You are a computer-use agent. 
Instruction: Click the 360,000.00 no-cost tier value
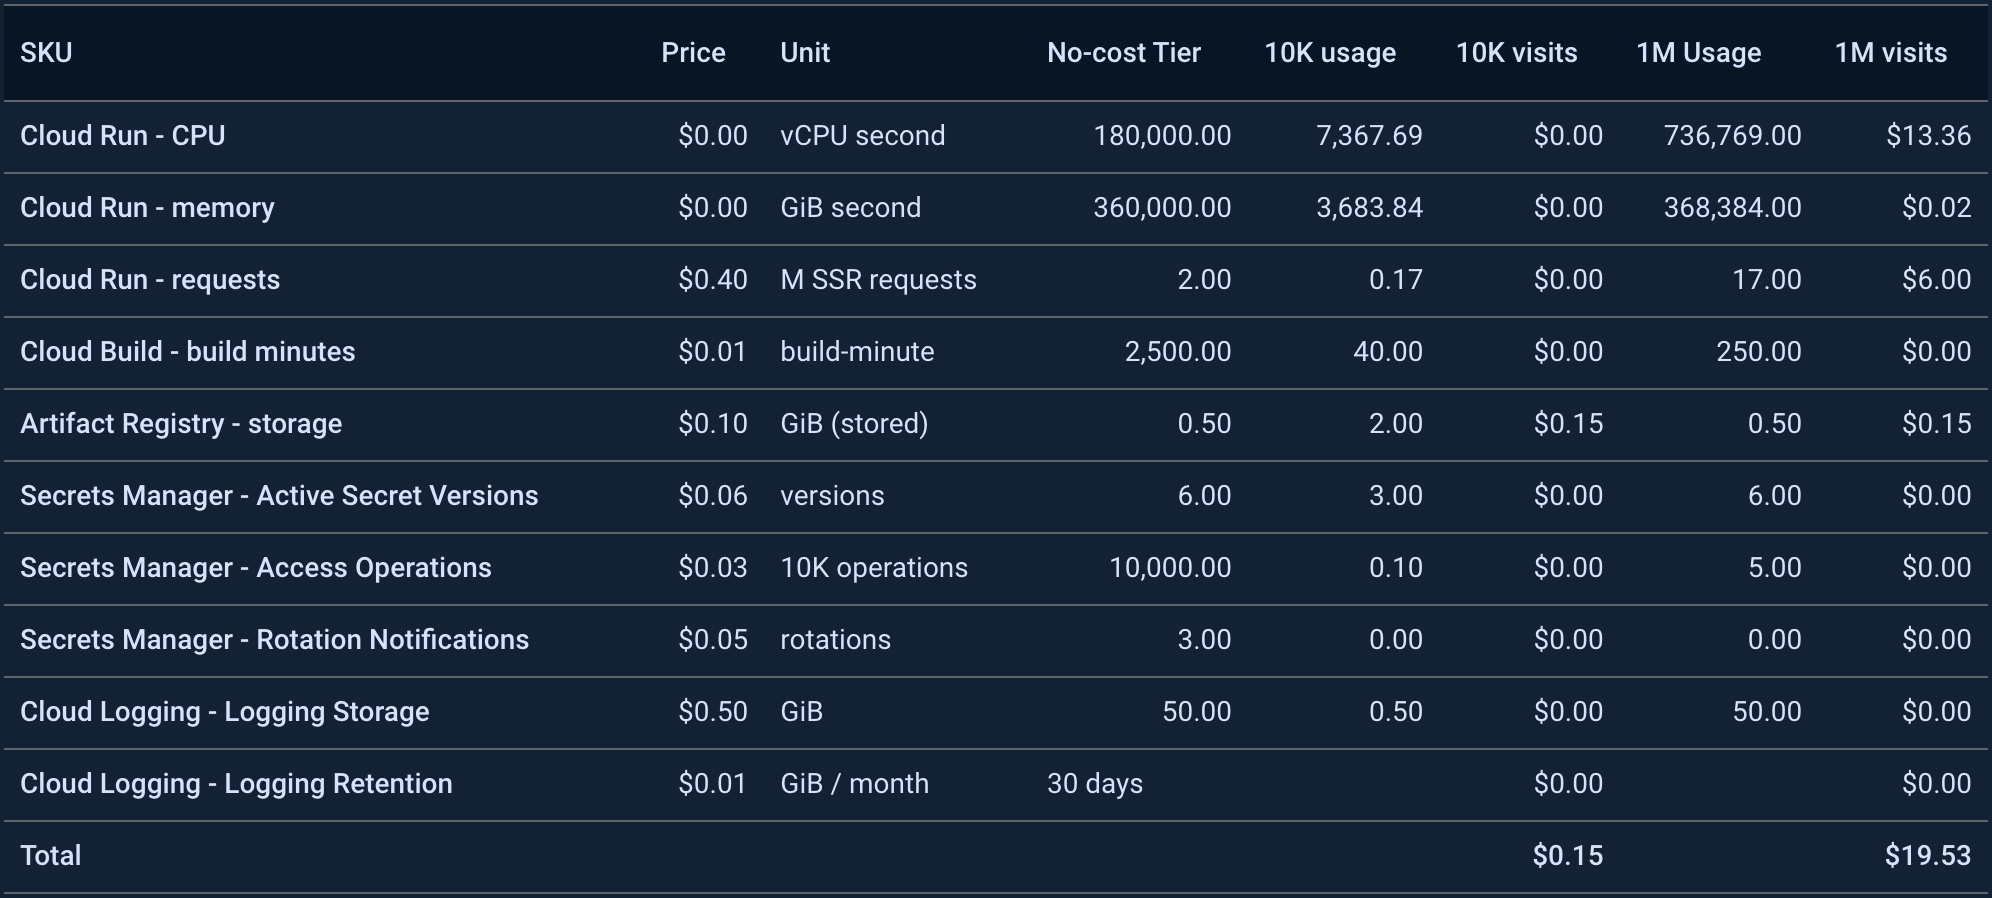1163,208
